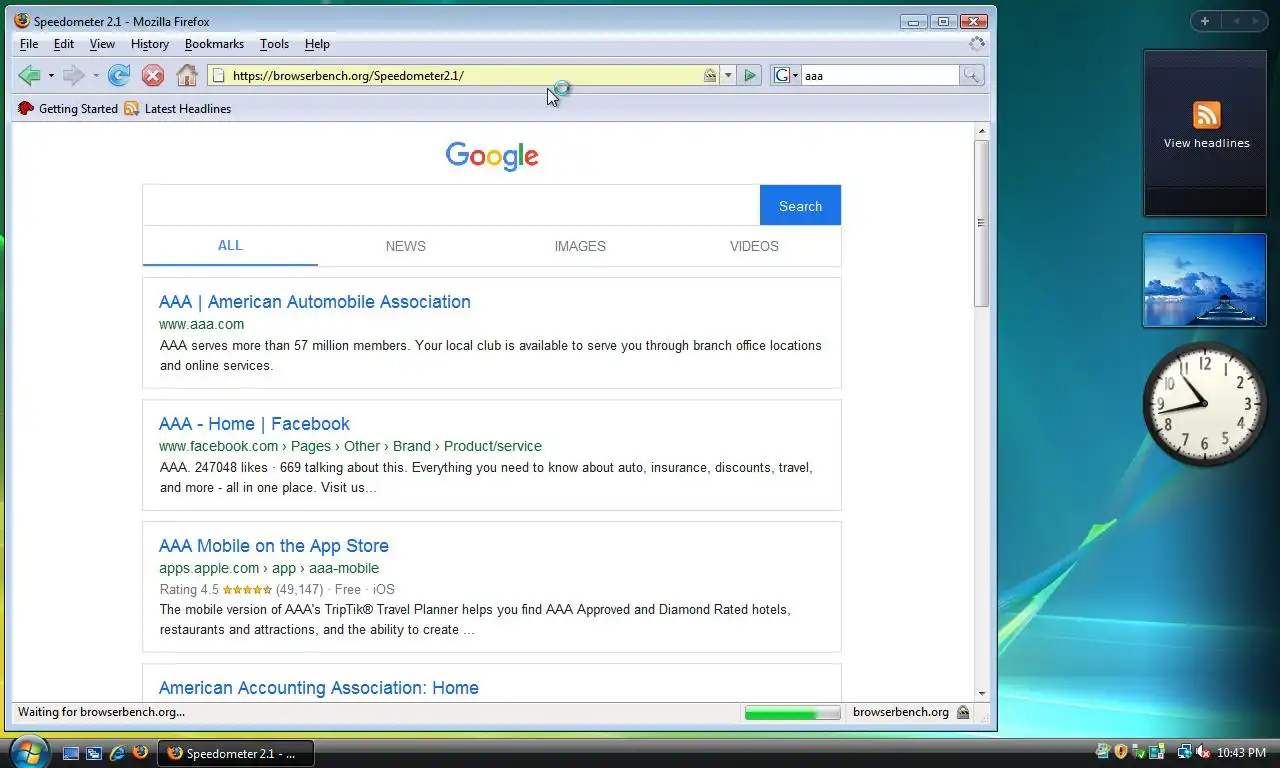Click the blue Search button
This screenshot has width=1280, height=768.
(800, 205)
